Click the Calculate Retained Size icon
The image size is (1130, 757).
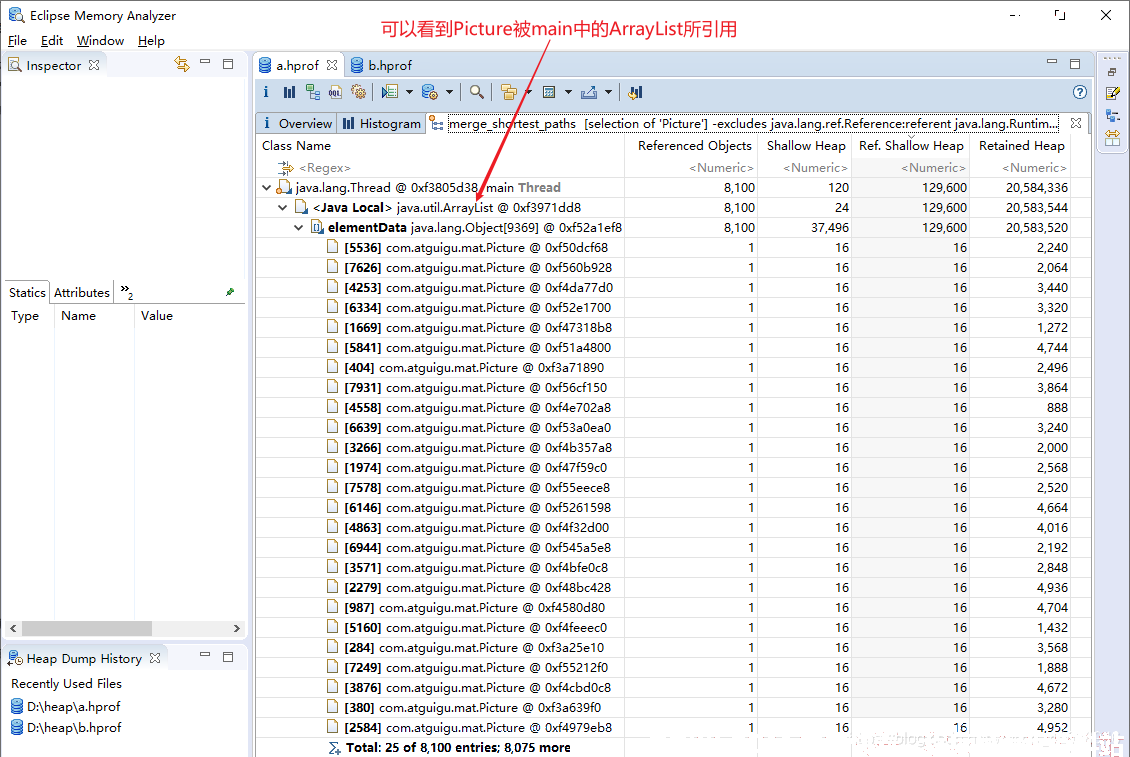[549, 92]
